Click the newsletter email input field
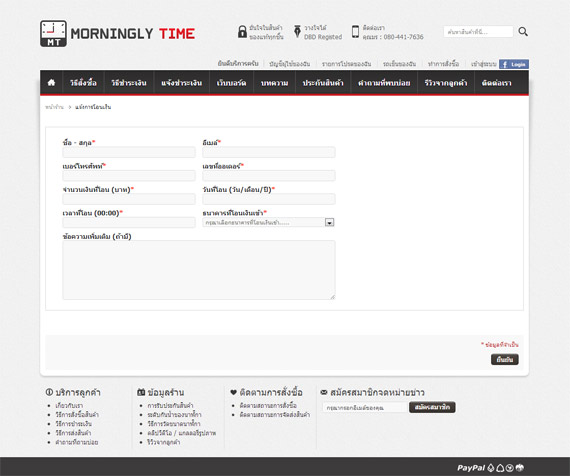This screenshot has height=476, width=570. (365, 408)
